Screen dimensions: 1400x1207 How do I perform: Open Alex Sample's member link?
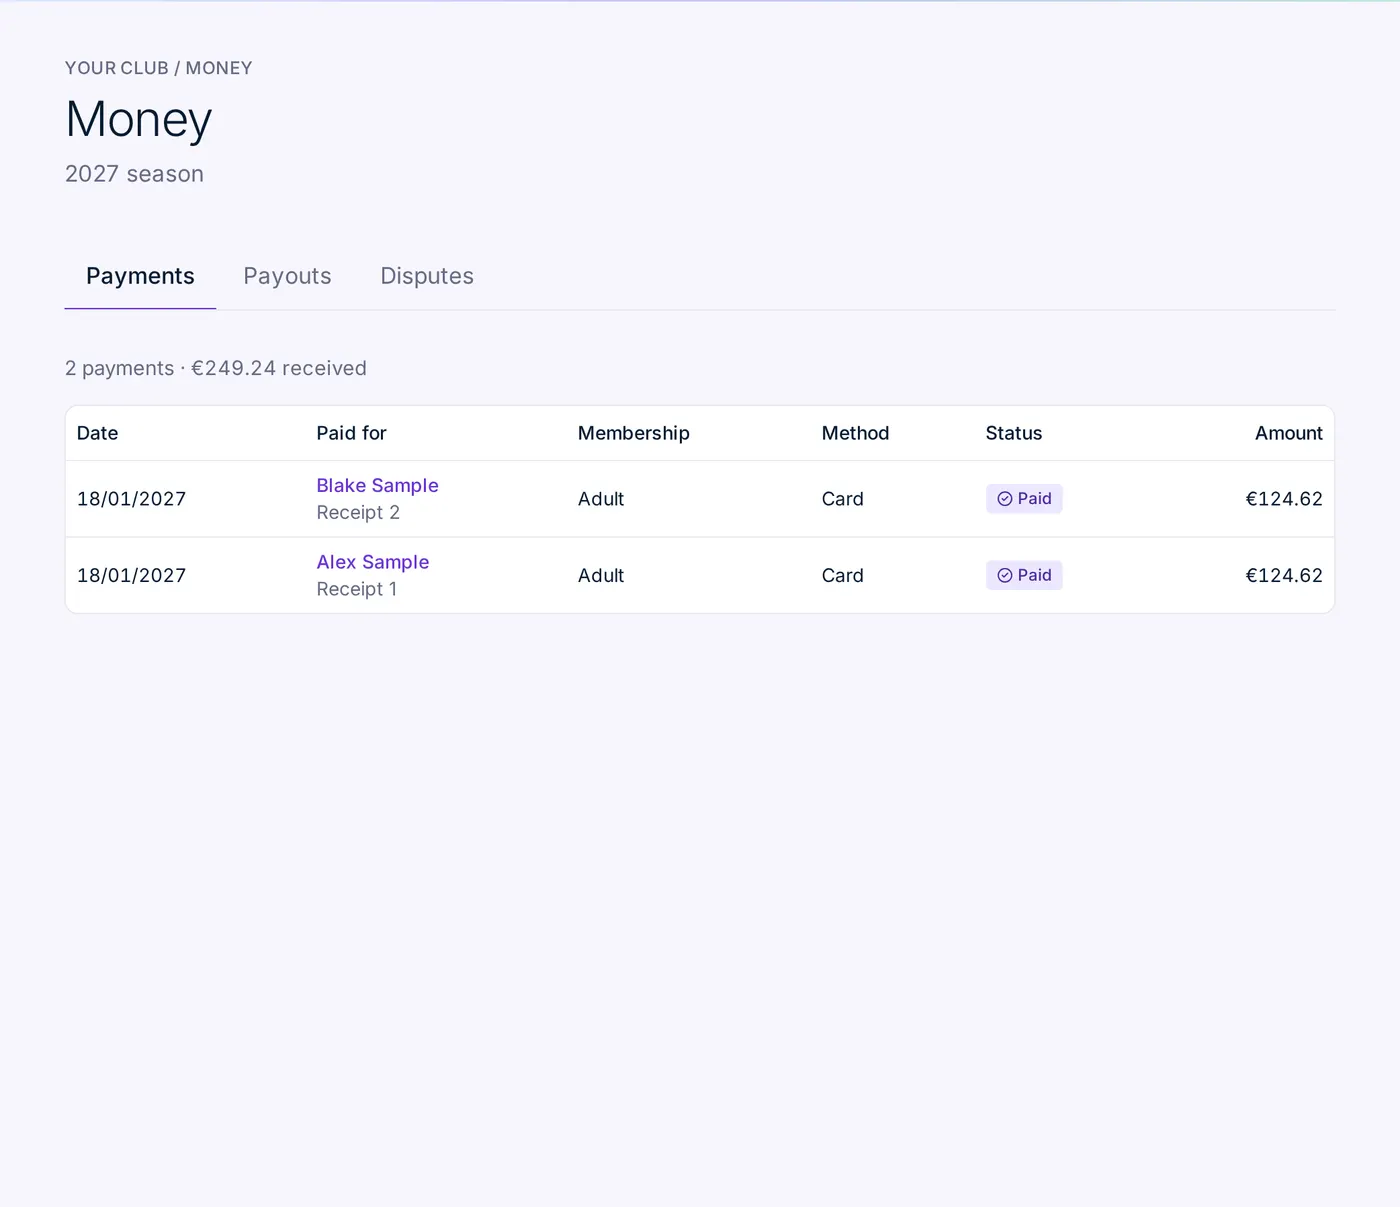pos(372,562)
